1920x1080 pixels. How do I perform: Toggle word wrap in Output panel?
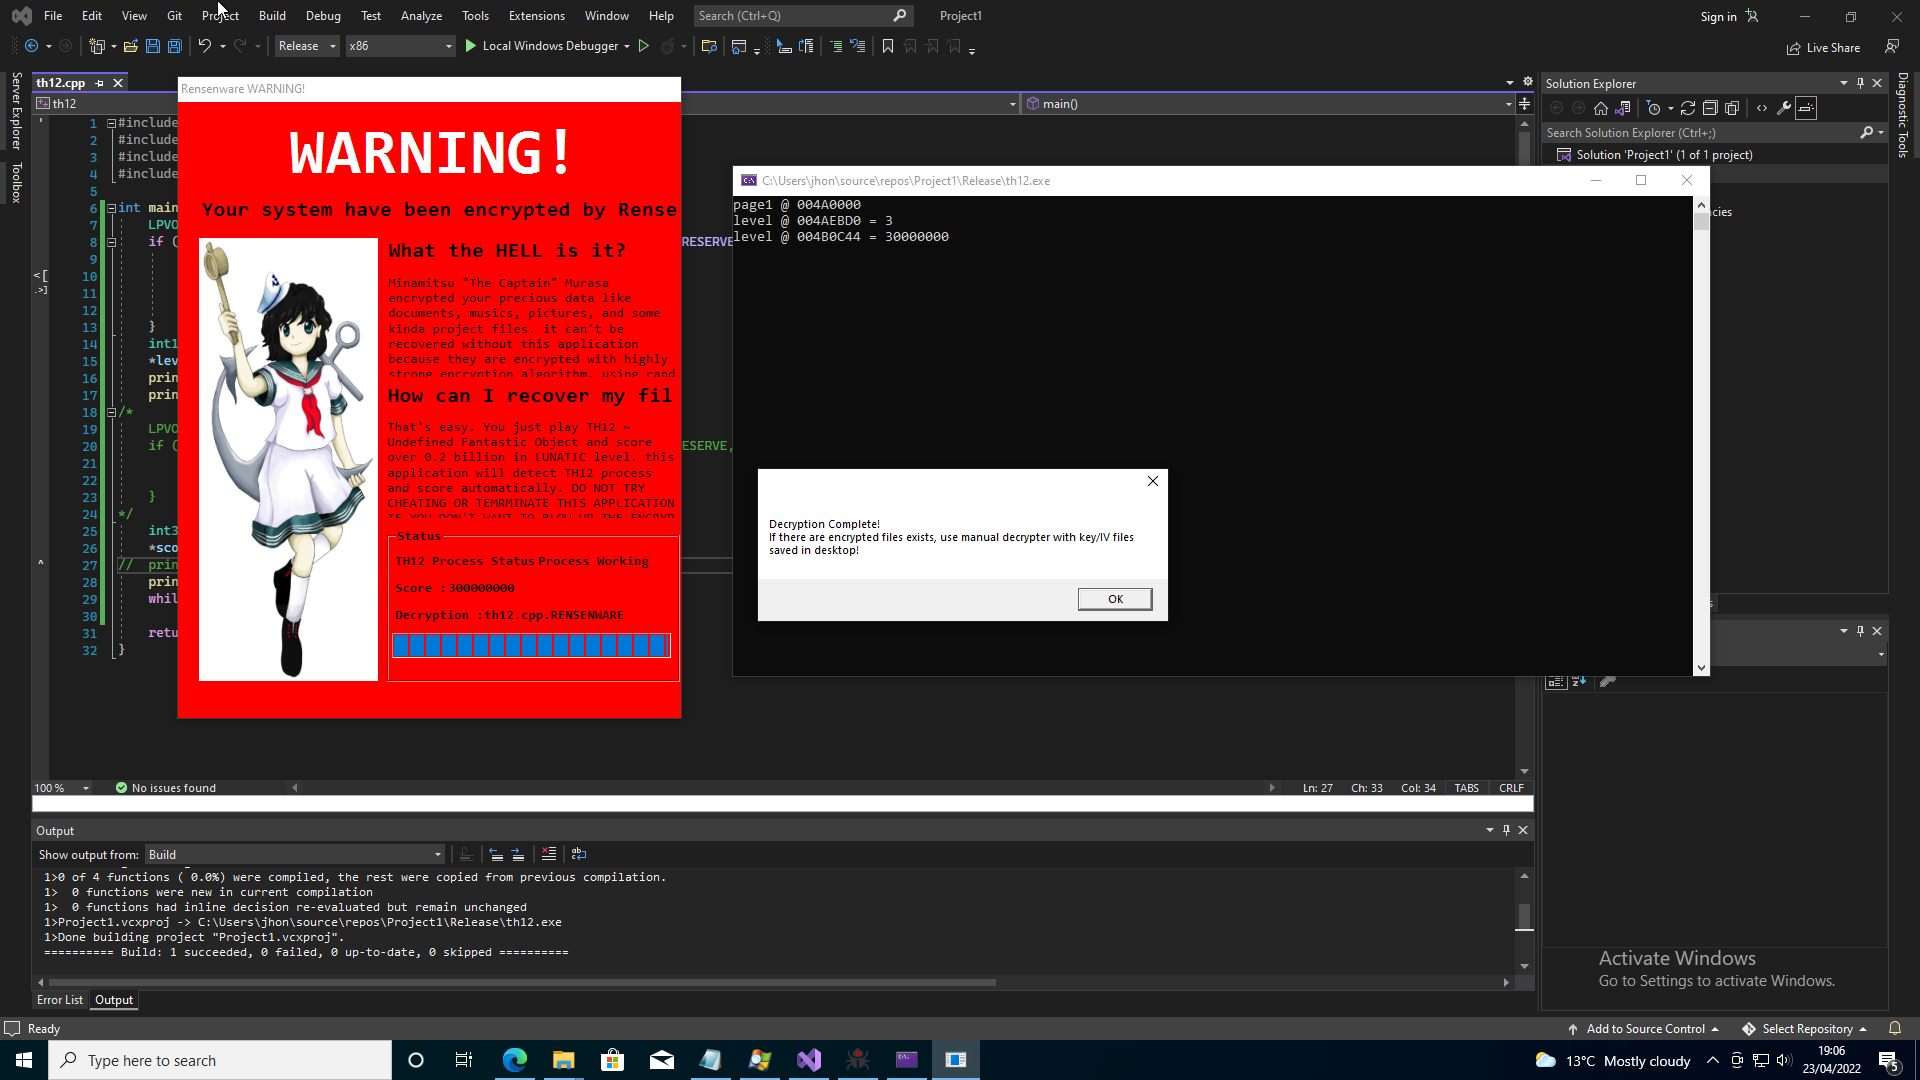pyautogui.click(x=579, y=854)
